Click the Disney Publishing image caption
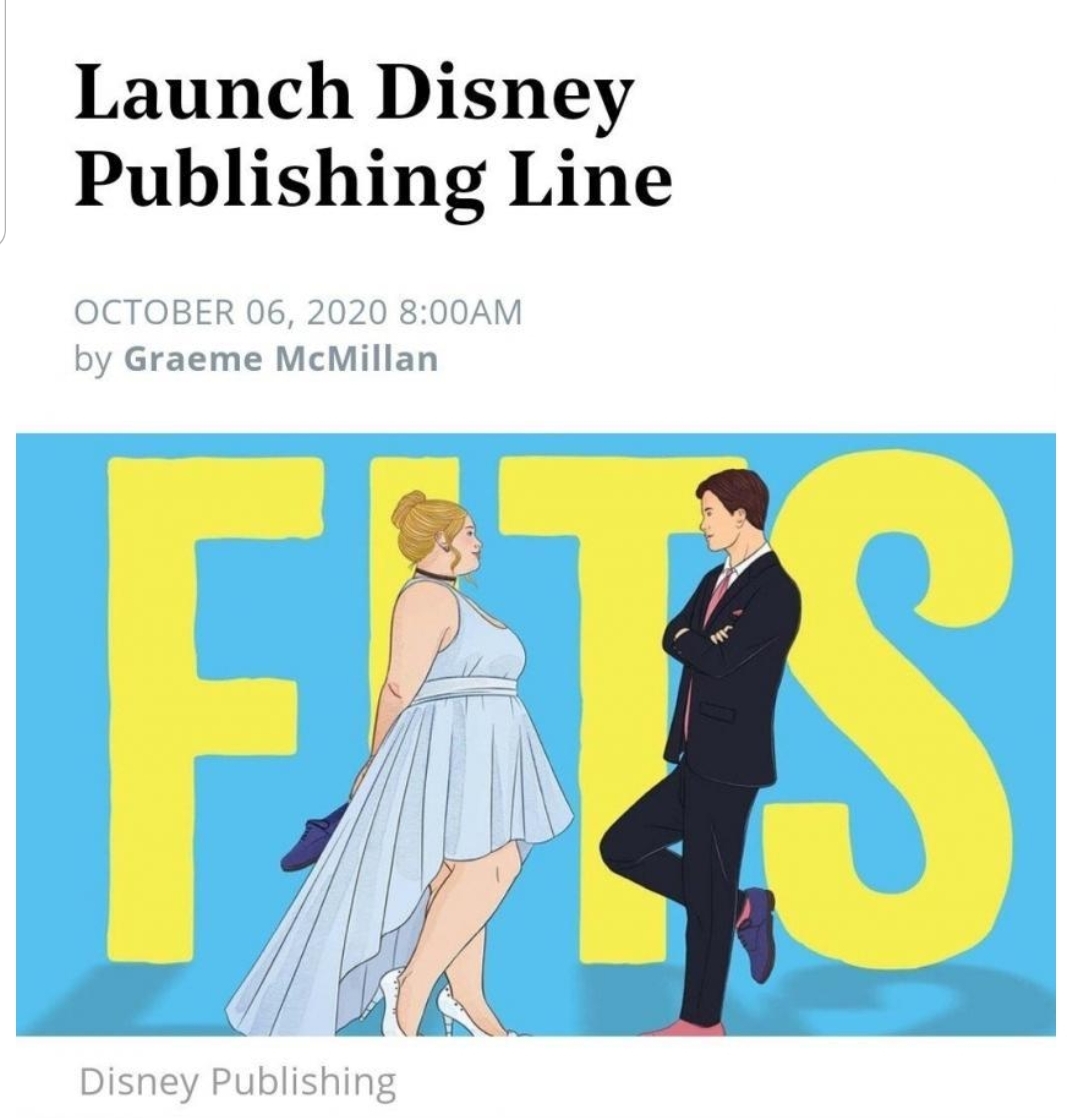The image size is (1072, 1118). tap(238, 1082)
